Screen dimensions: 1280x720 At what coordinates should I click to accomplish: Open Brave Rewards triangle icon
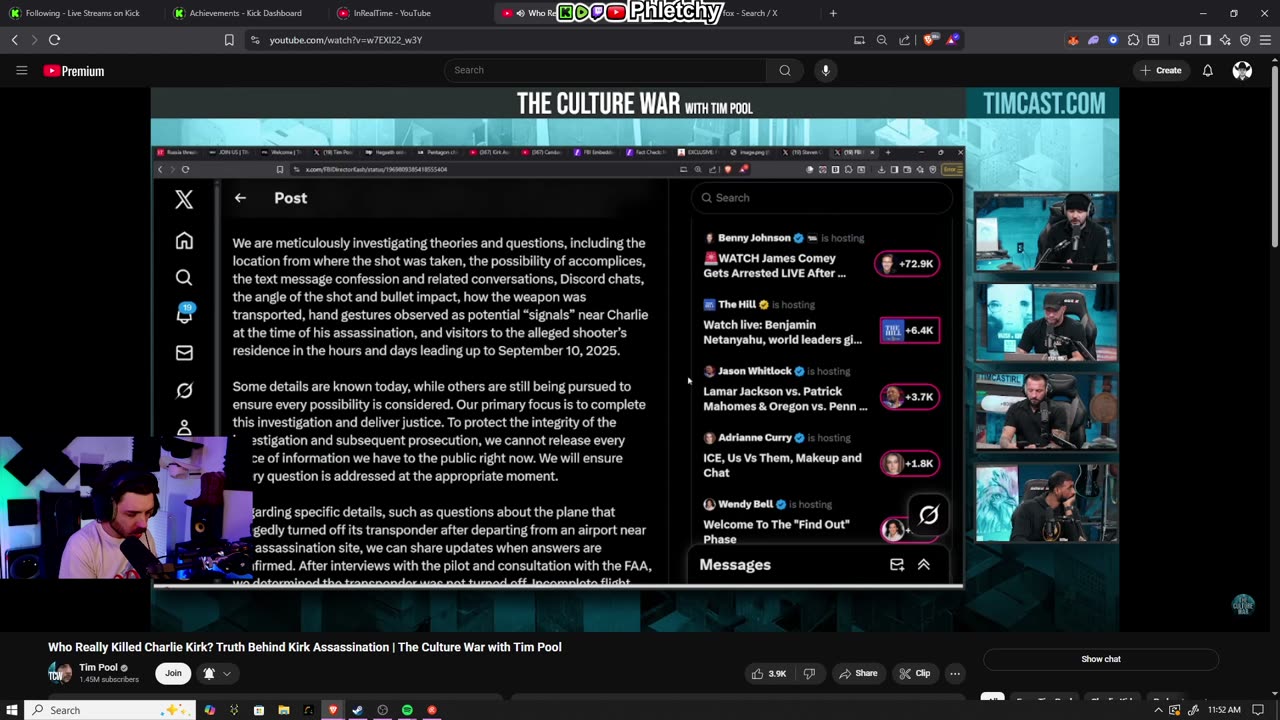pyautogui.click(x=953, y=40)
